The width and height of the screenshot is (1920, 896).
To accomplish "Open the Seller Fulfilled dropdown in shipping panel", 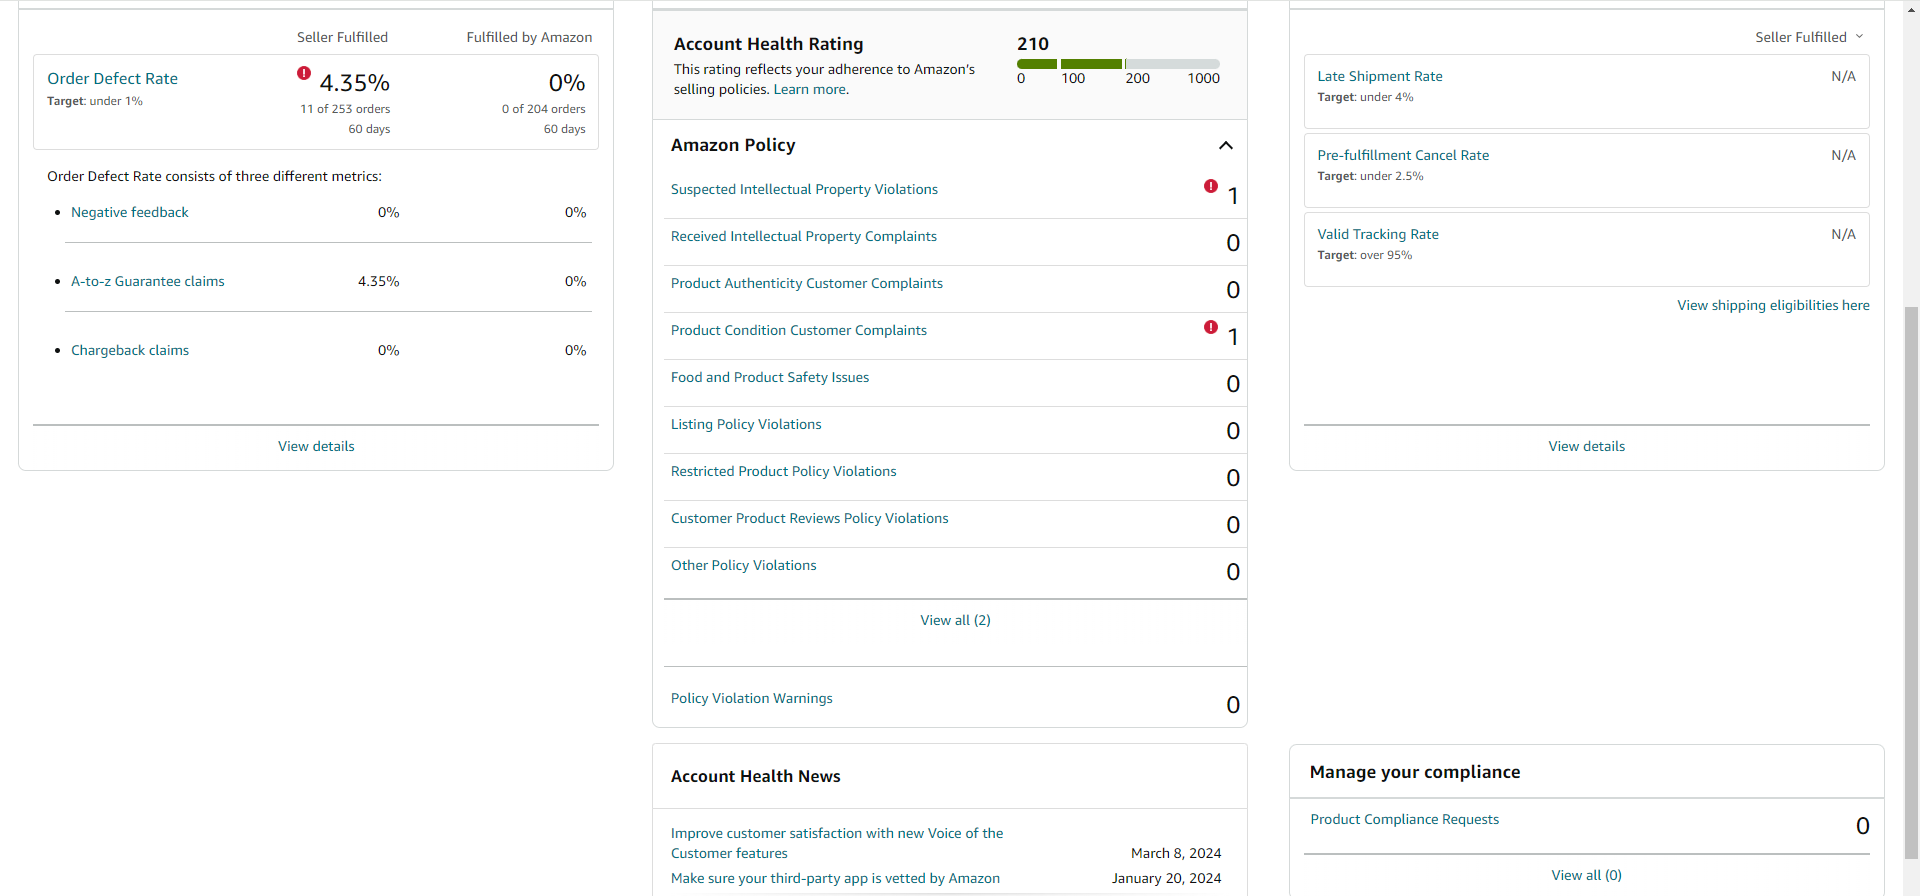I will point(1809,37).
